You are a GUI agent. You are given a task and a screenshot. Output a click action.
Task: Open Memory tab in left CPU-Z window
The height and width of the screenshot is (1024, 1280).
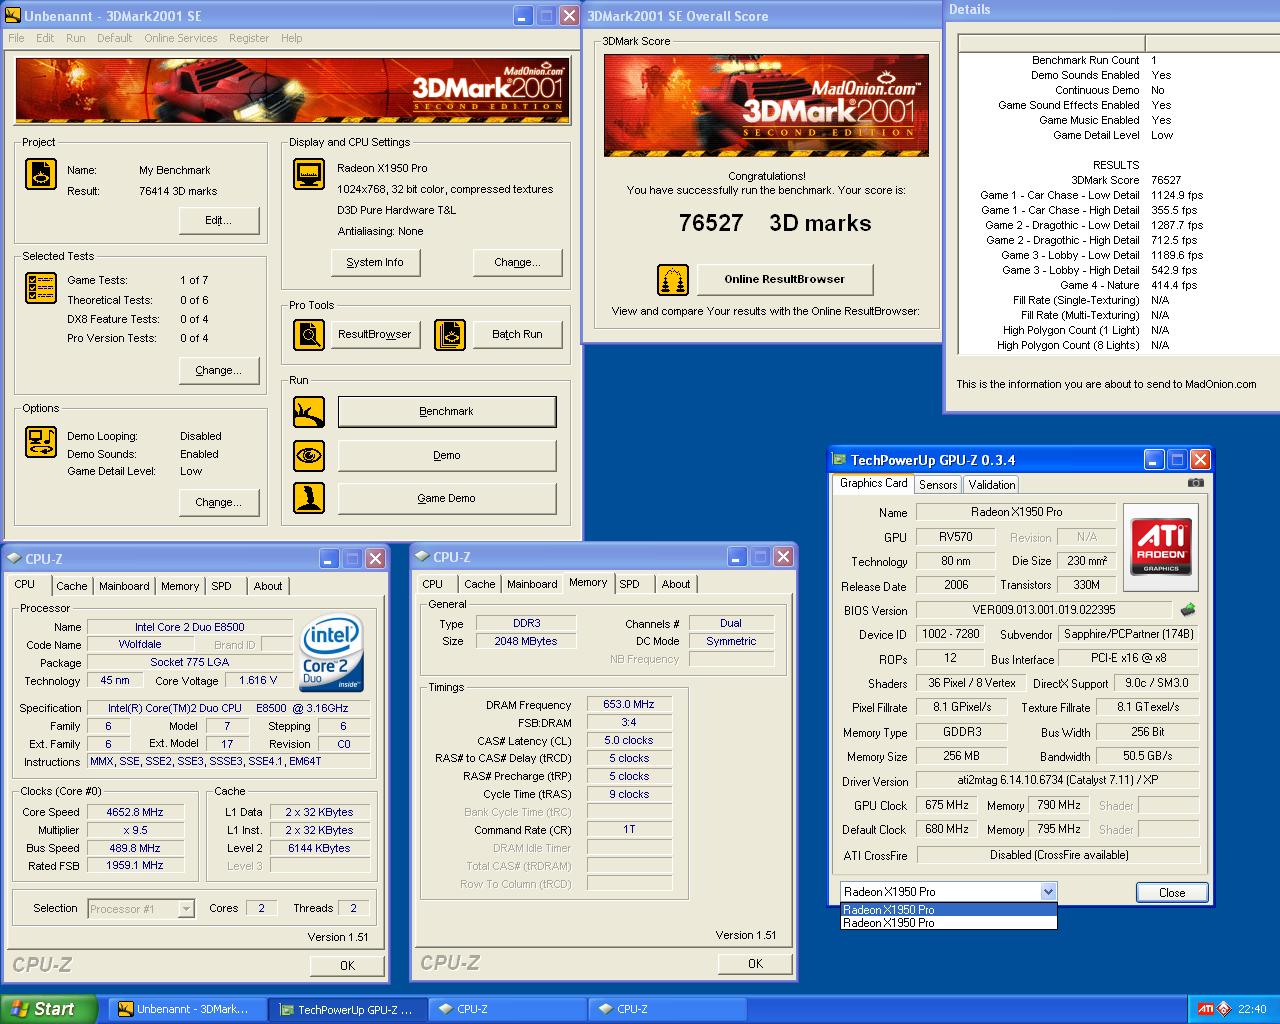coord(180,586)
